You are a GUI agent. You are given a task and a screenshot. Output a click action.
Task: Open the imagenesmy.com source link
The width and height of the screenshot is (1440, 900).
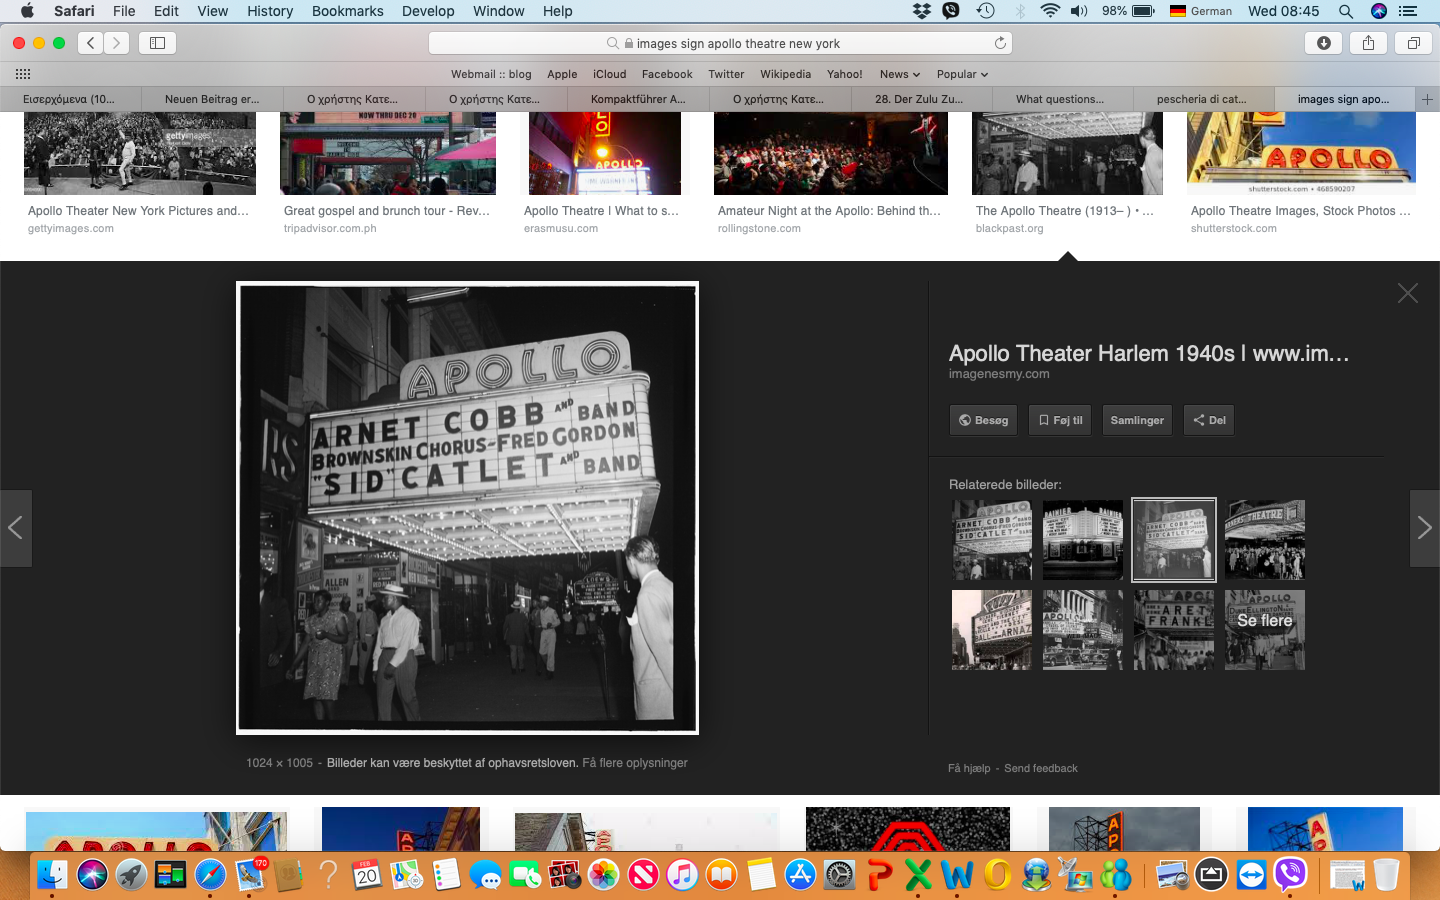tap(999, 374)
